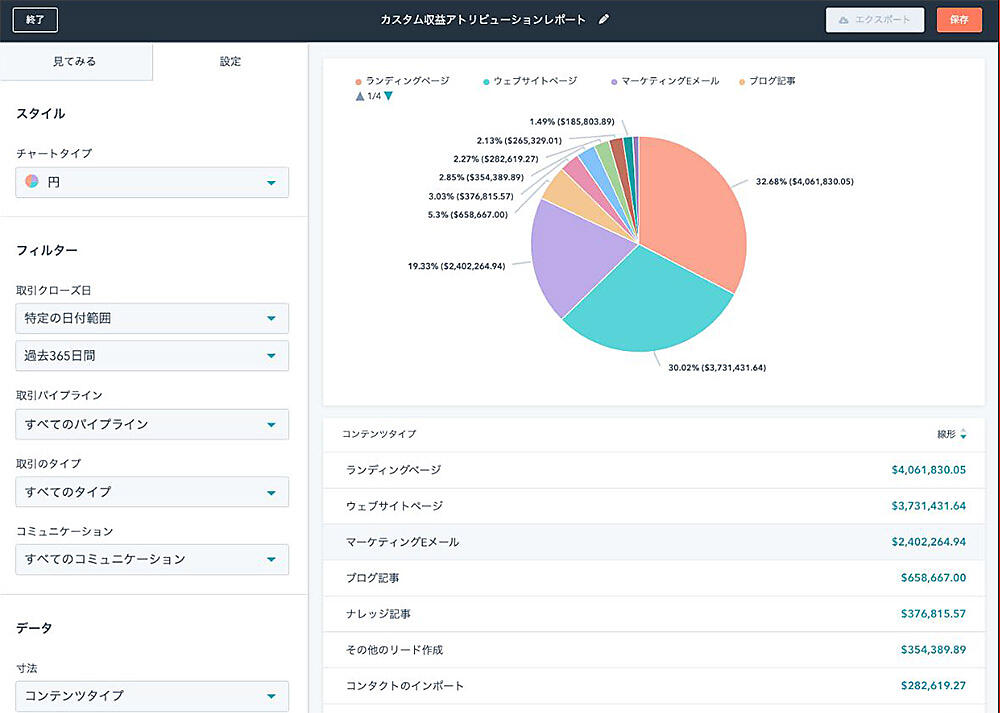This screenshot has height=713, width=1000.
Task: Open the すべてのパイプライン dropdown
Action: coord(153,424)
